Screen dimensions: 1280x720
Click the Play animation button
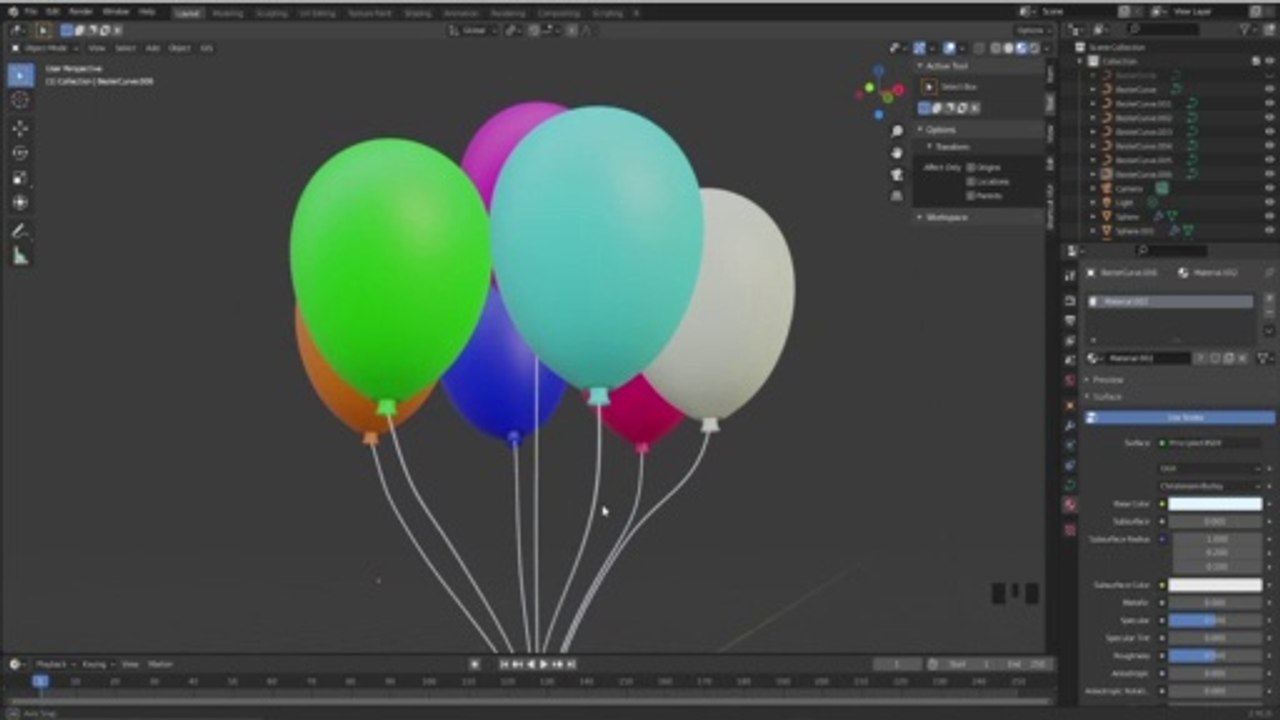545,664
